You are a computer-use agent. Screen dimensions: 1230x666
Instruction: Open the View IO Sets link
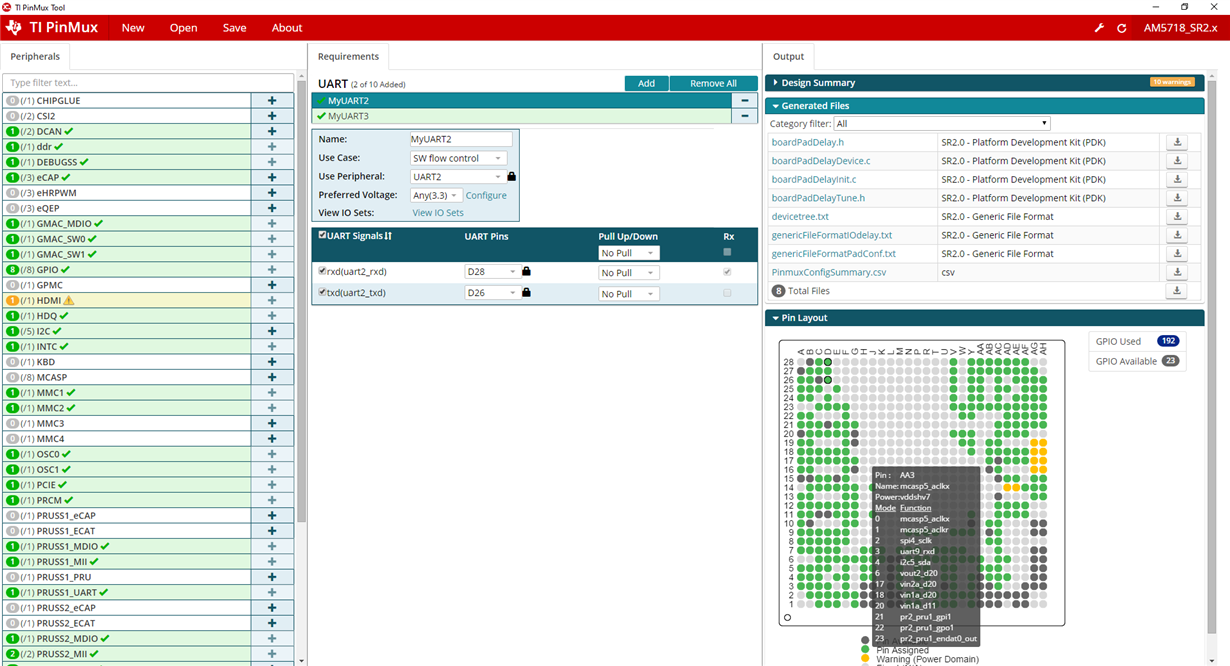click(438, 213)
